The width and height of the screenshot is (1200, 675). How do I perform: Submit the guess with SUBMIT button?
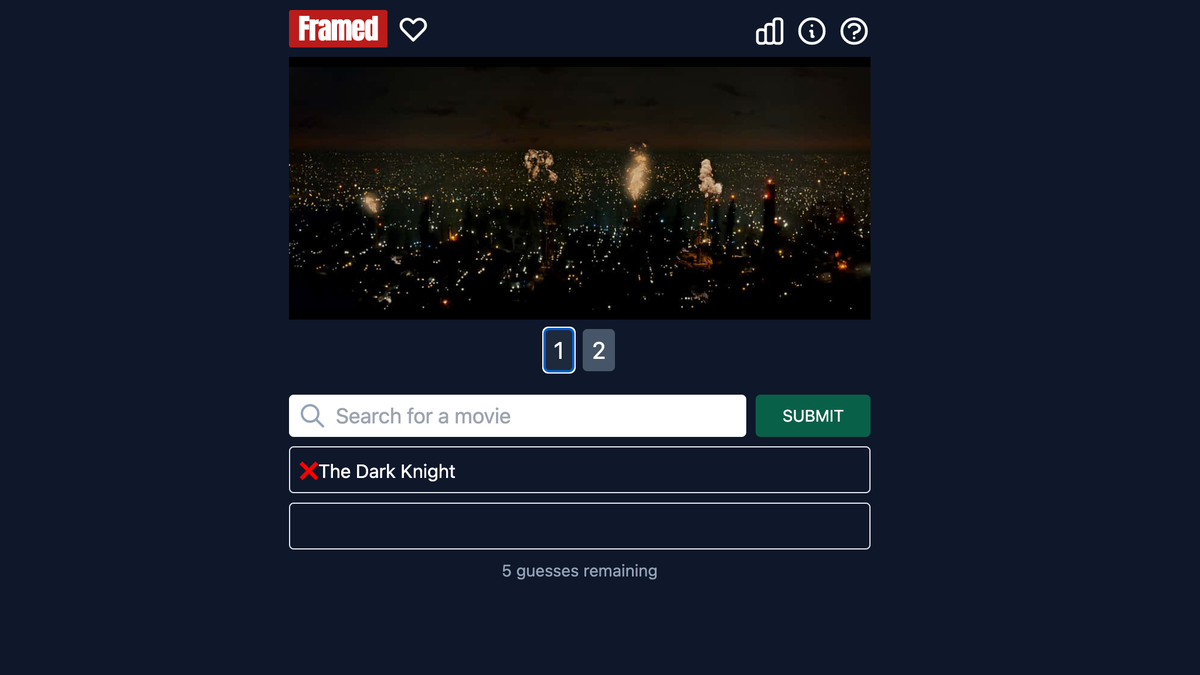pyautogui.click(x=813, y=416)
